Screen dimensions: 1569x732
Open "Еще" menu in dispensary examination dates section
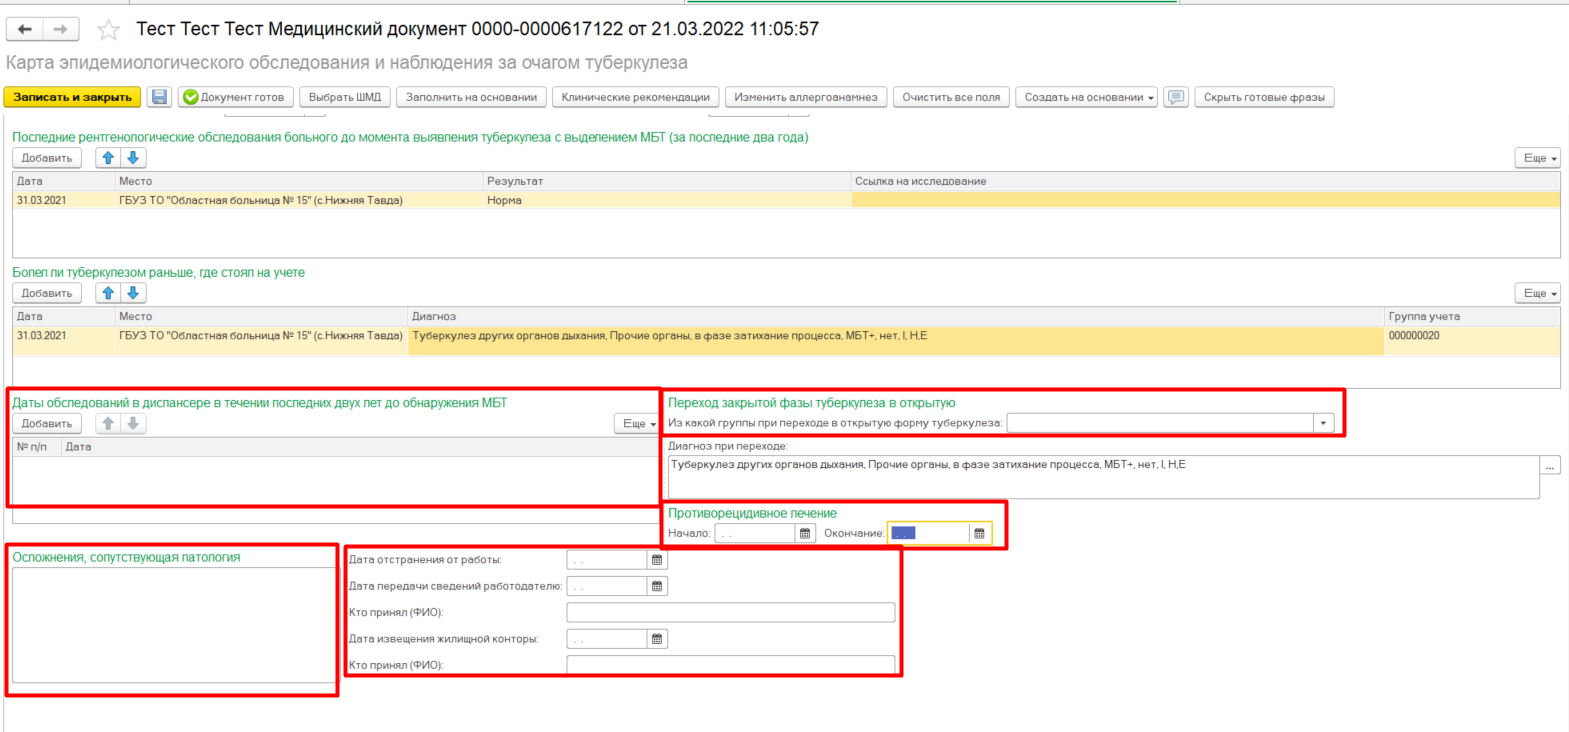click(639, 424)
